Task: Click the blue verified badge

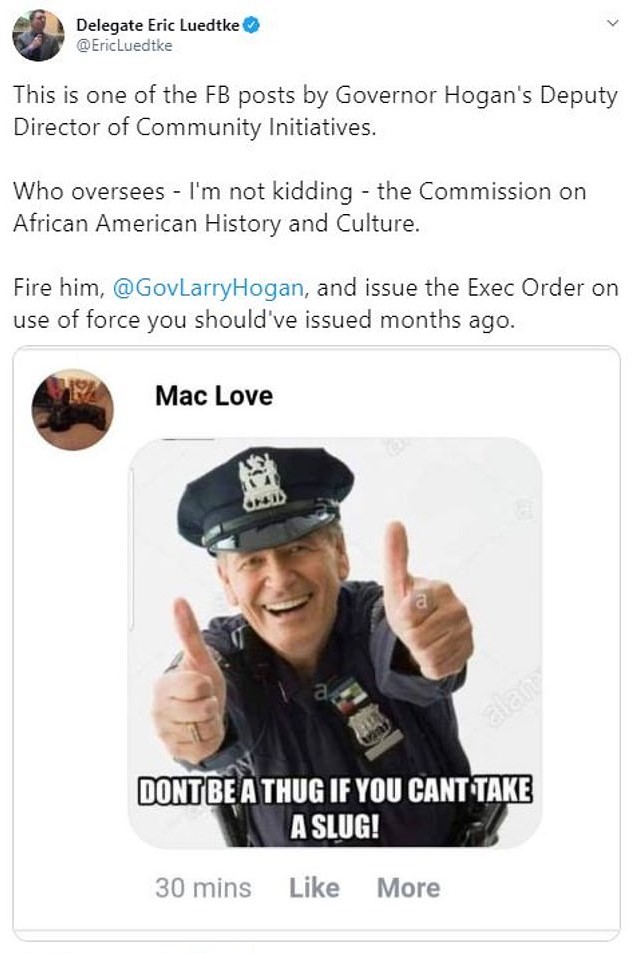Action: [252, 25]
